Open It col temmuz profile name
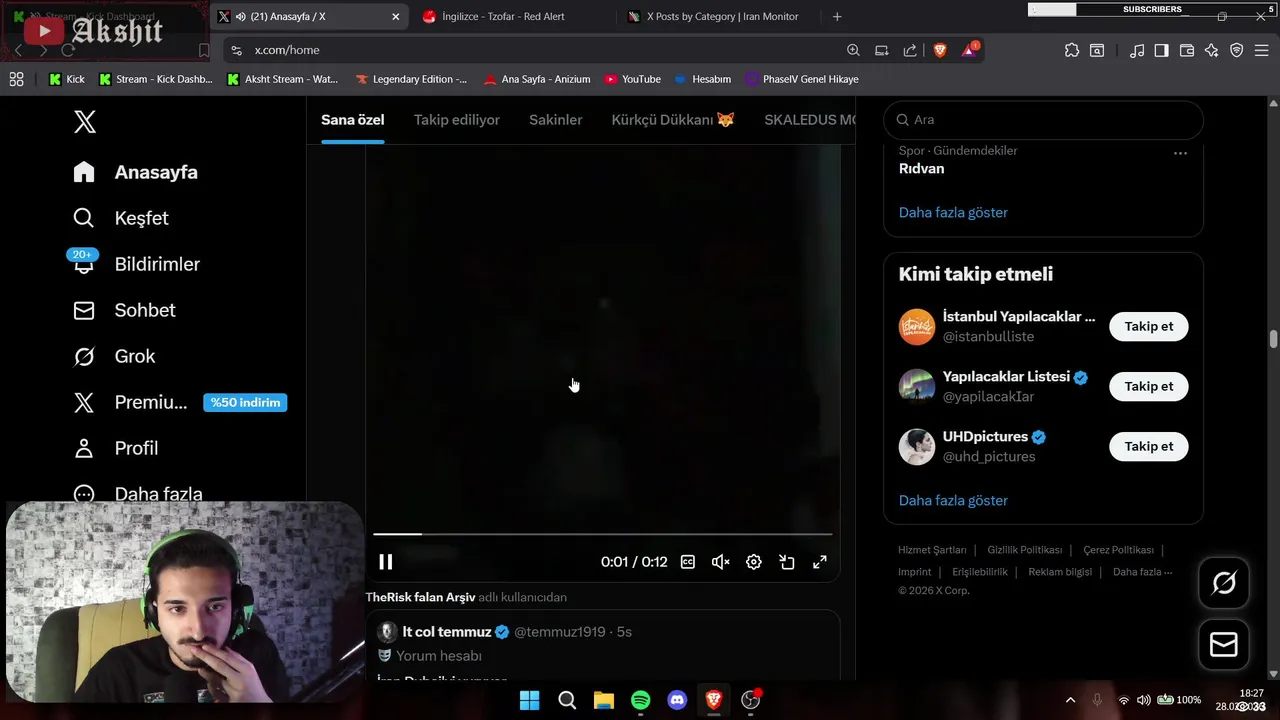This screenshot has height=720, width=1280. point(447,632)
